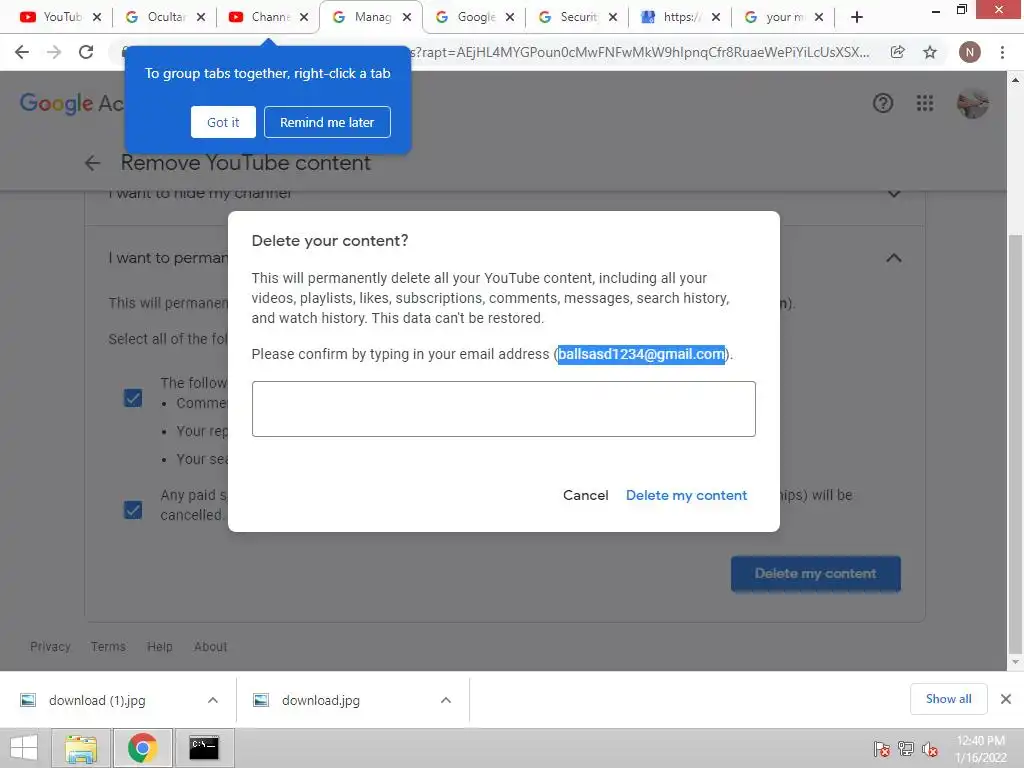Open the download.jpg file

pyautogui.click(x=320, y=700)
